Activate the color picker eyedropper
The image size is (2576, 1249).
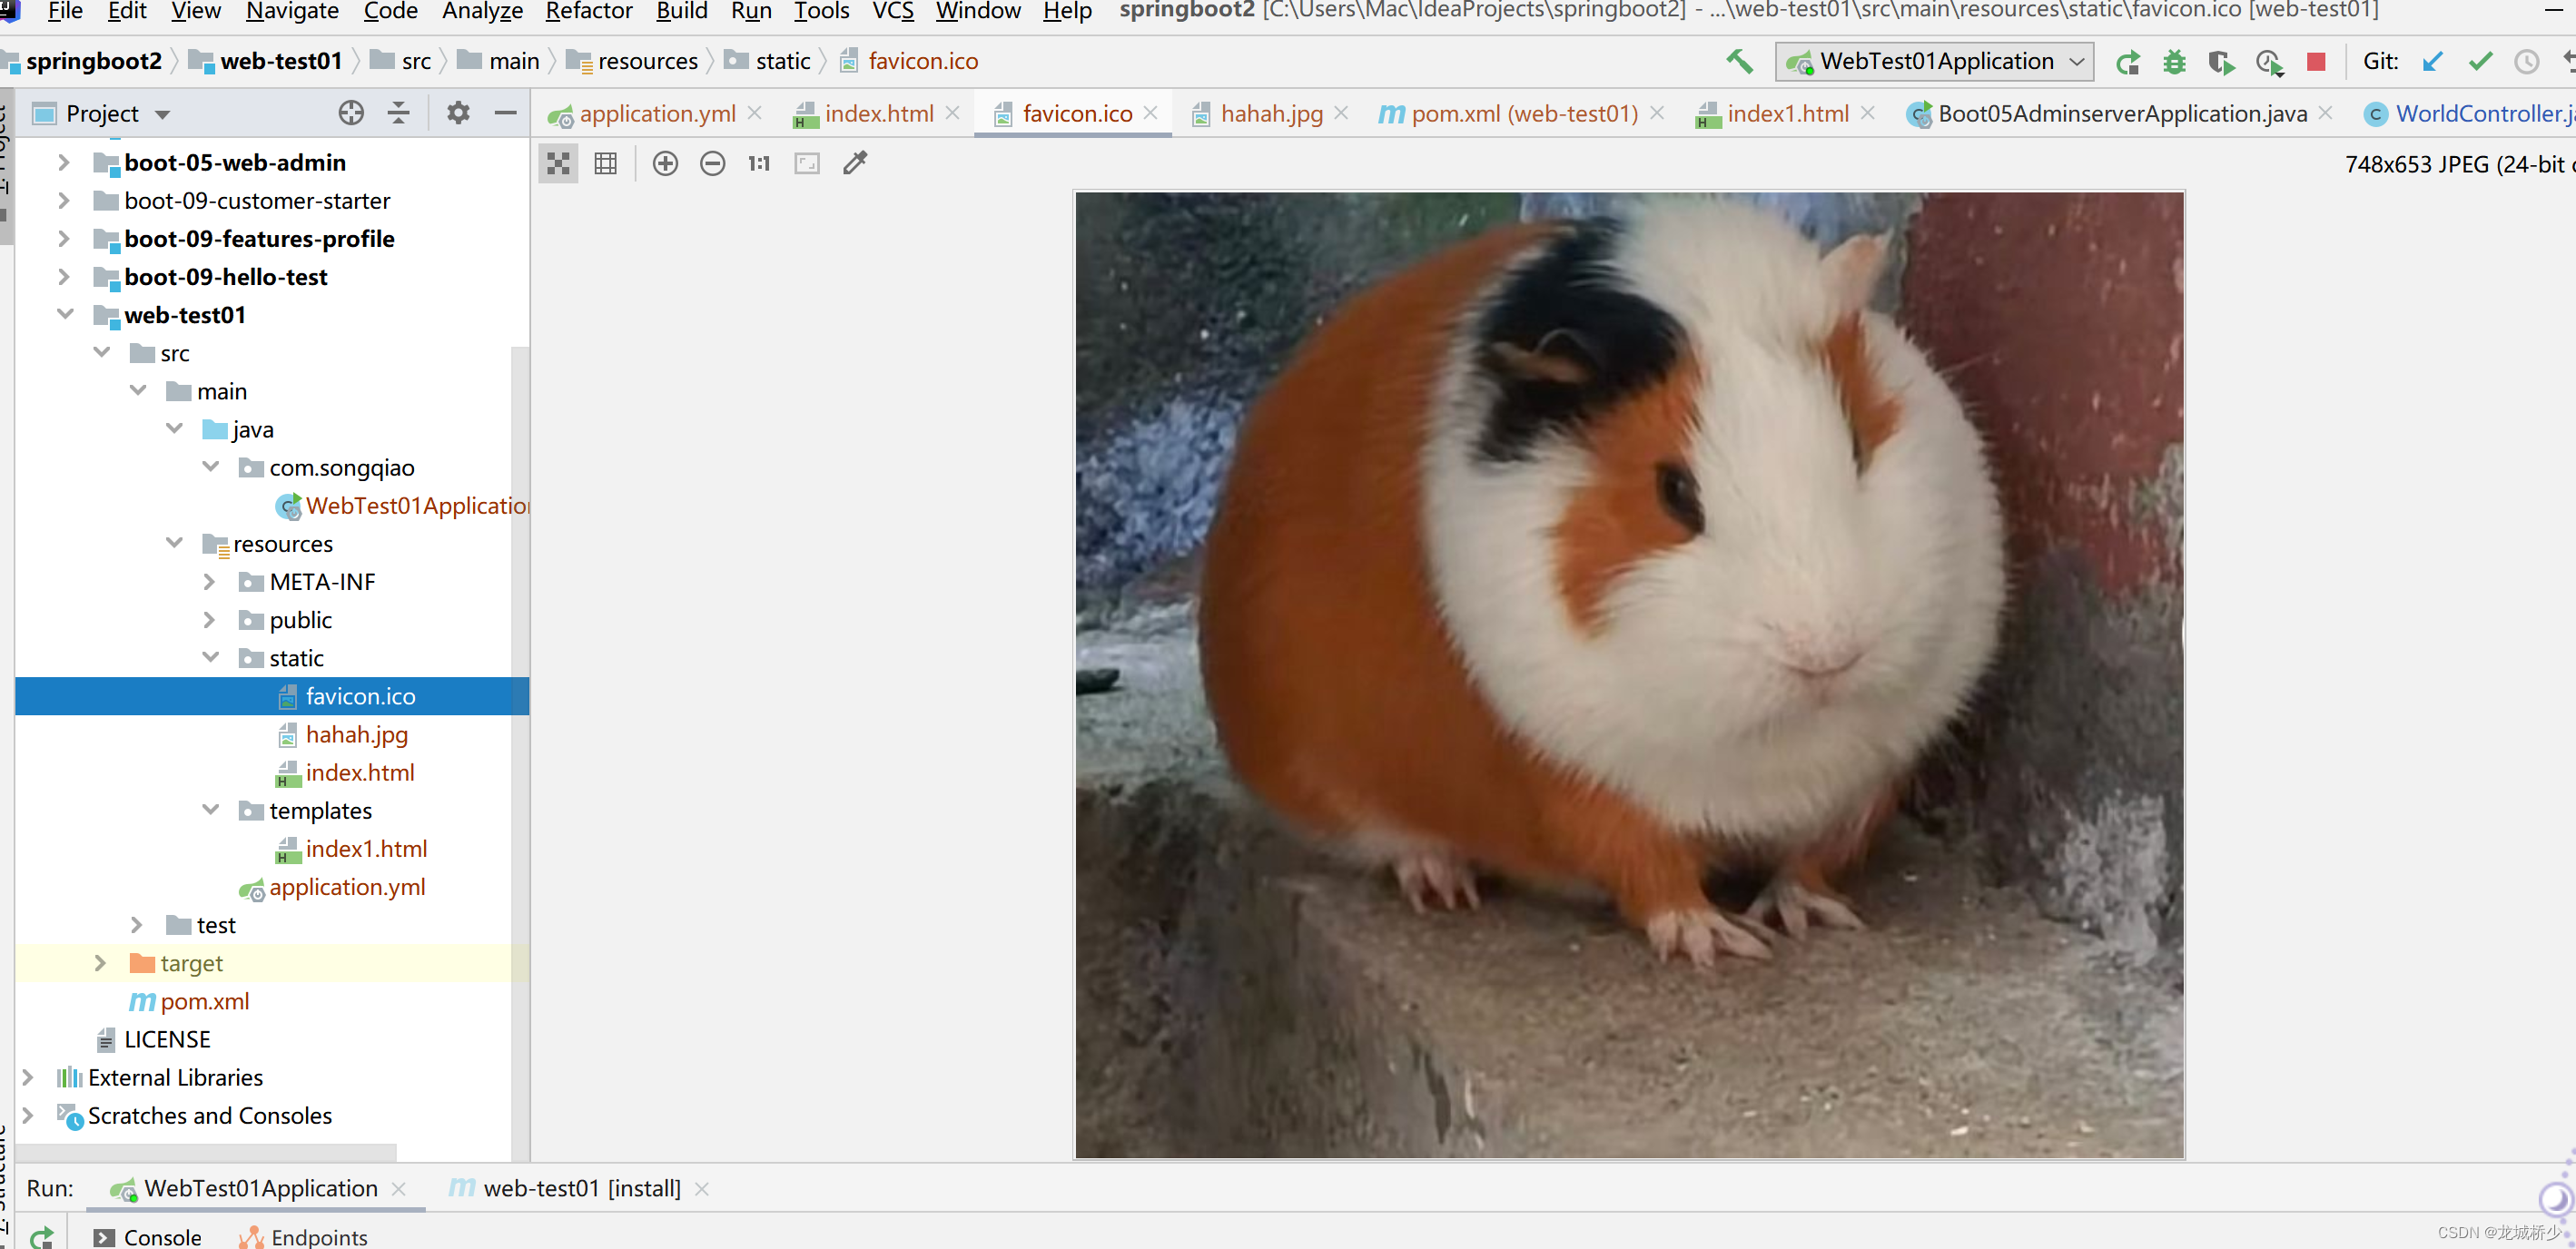click(855, 164)
